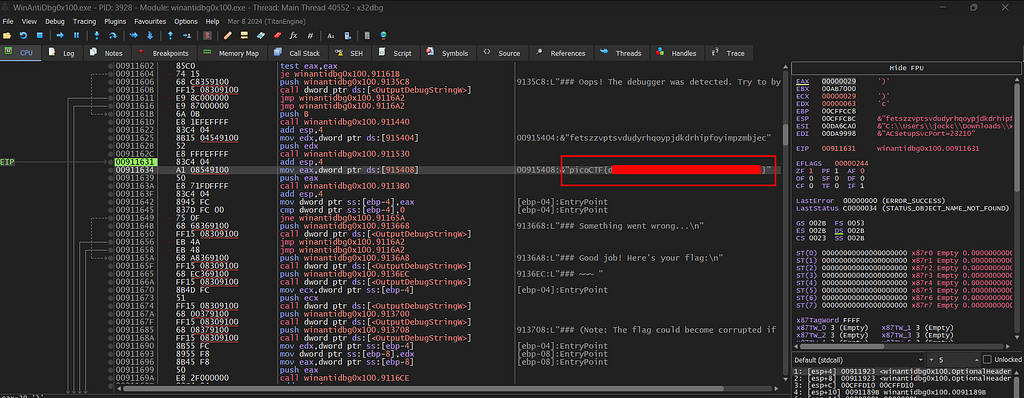Screen dimensions: 1024x398
Task: Switch to the Script tab
Action: [395, 53]
